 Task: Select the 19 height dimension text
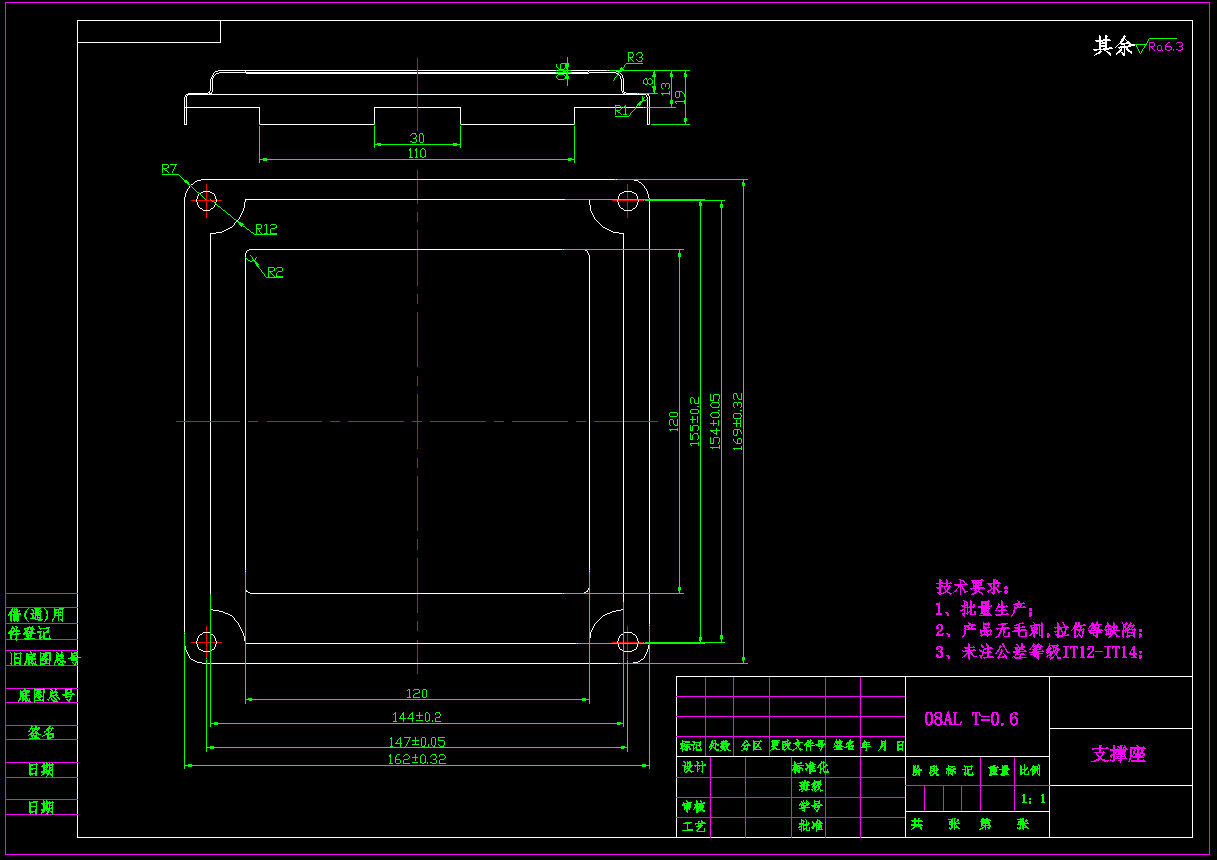679,97
